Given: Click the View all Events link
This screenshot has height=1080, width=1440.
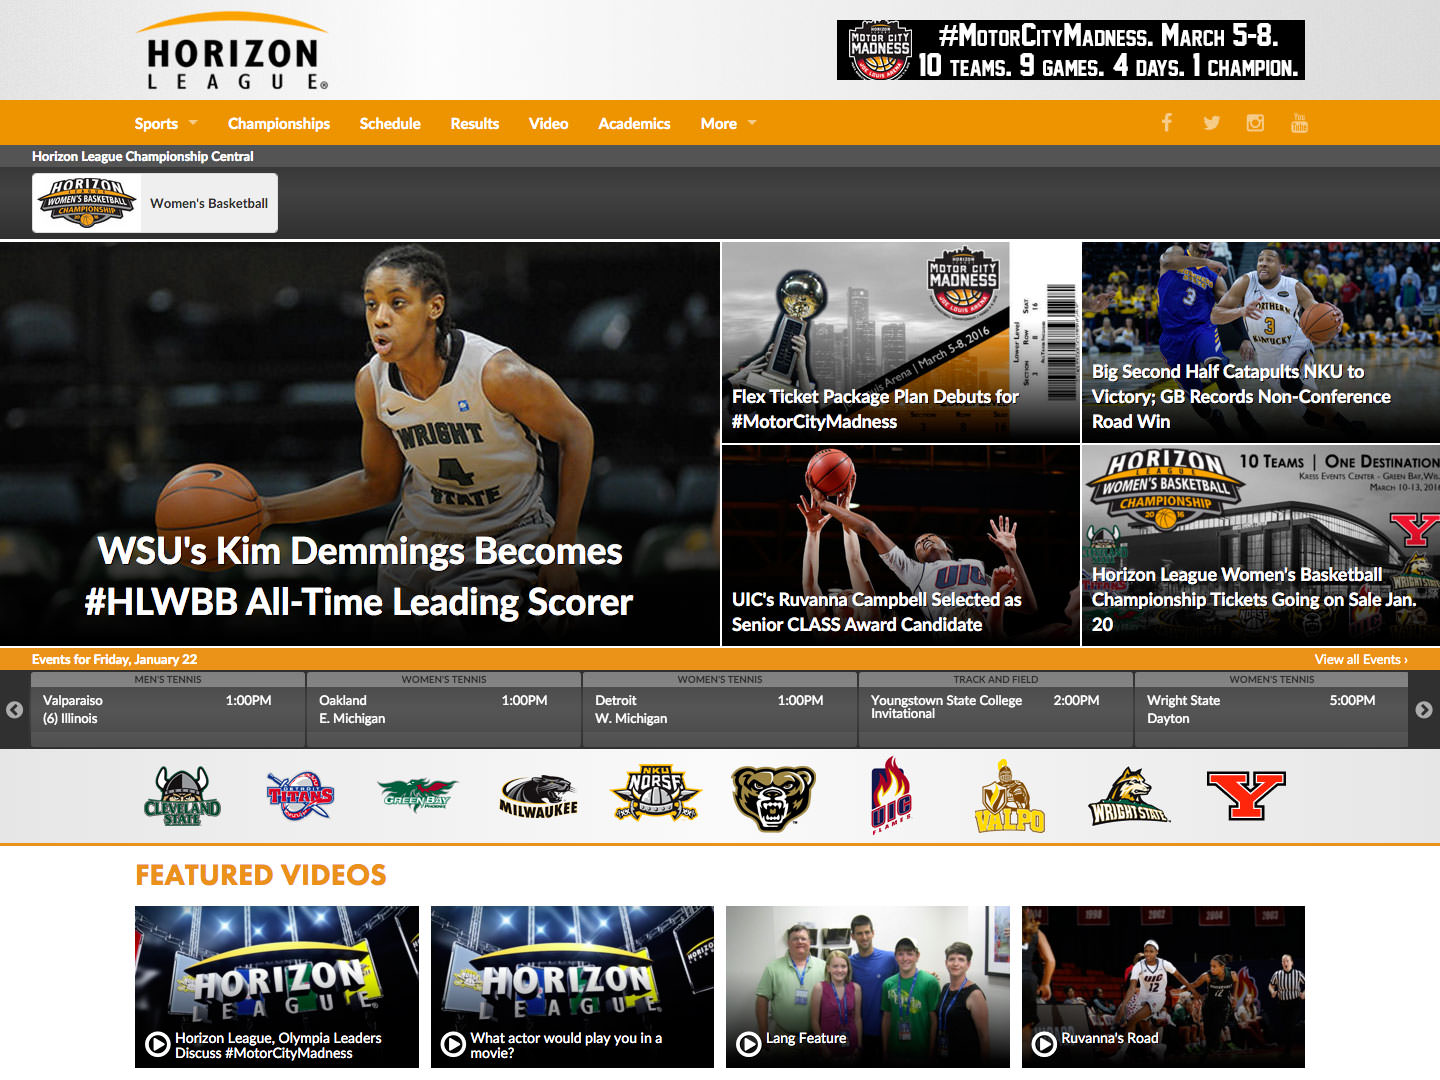Looking at the screenshot, I should 1361,659.
